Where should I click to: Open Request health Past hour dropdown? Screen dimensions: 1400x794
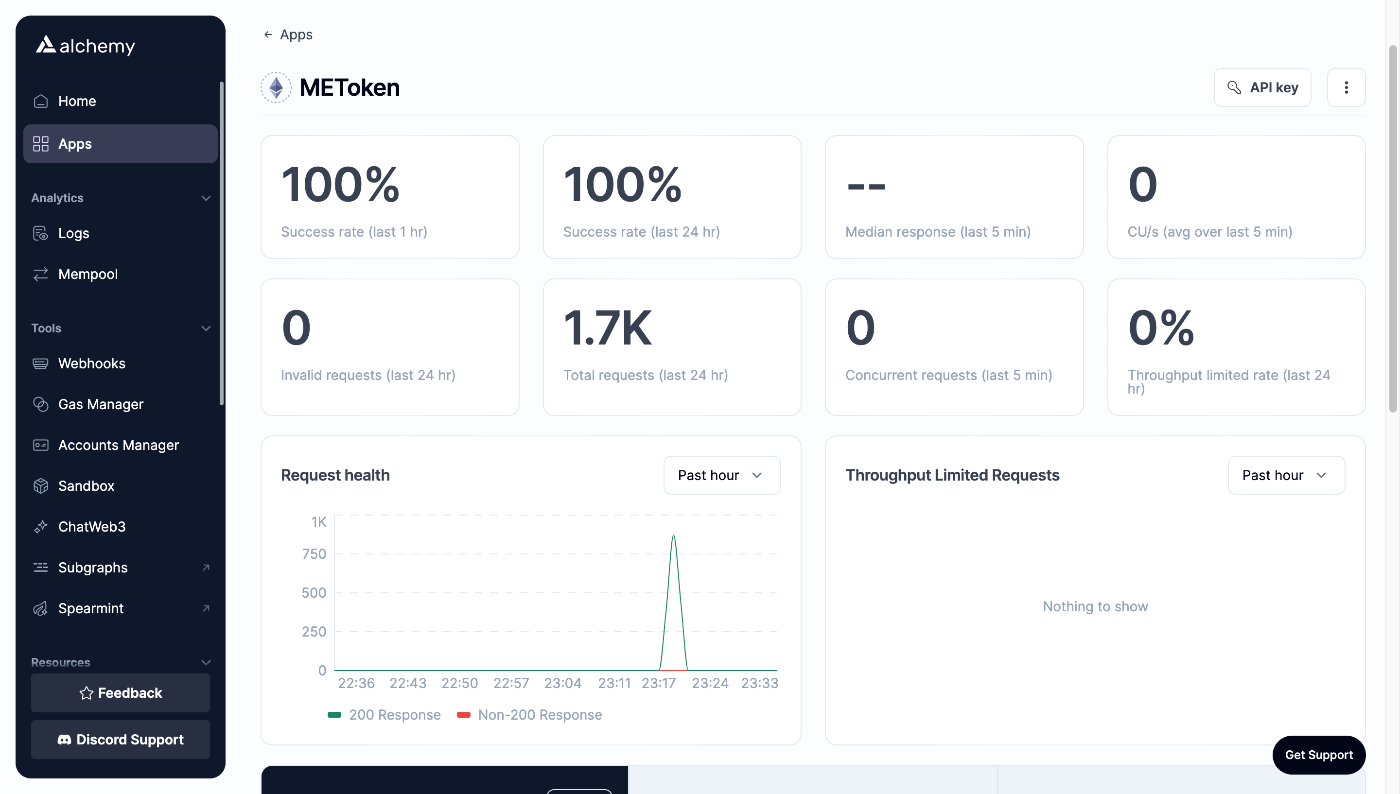click(722, 475)
